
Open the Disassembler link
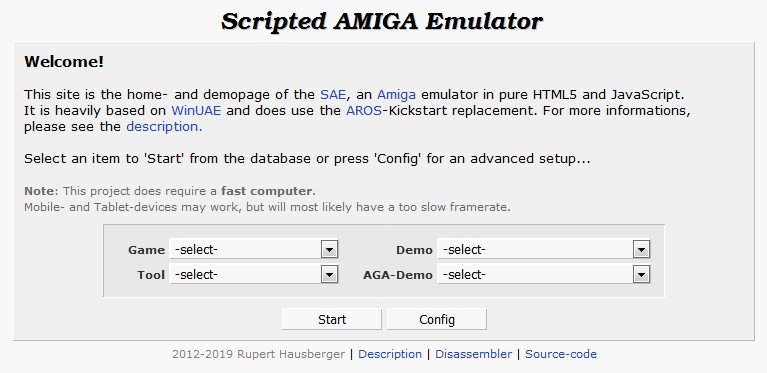point(474,354)
